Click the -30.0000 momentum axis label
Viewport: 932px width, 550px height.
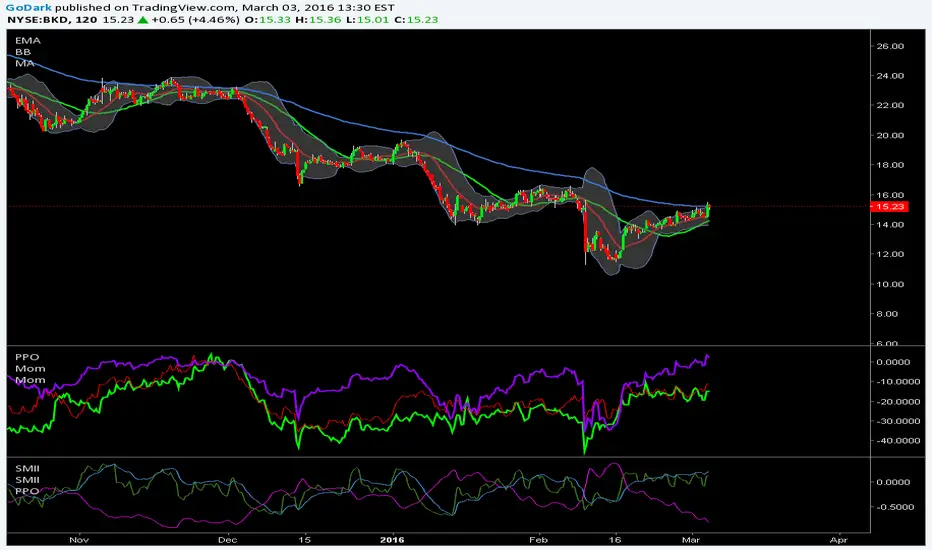point(898,421)
